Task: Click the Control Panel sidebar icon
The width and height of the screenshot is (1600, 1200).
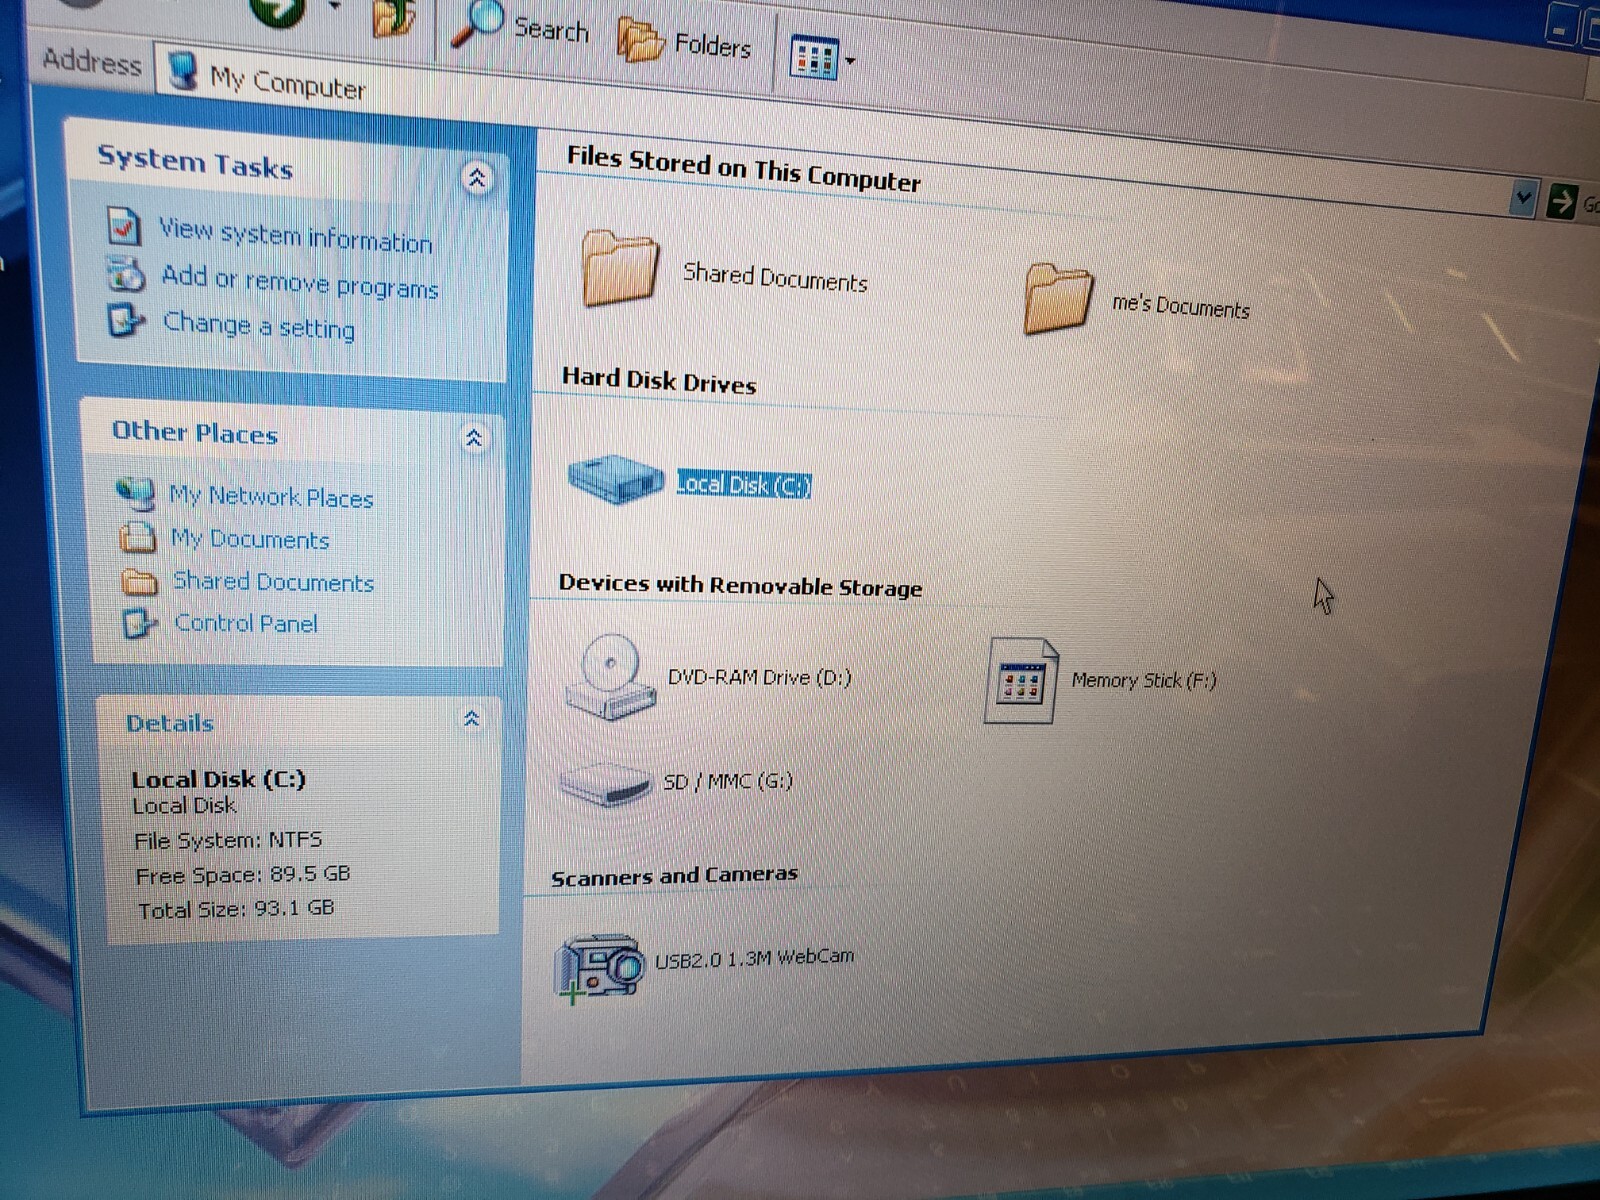Action: pos(140,624)
